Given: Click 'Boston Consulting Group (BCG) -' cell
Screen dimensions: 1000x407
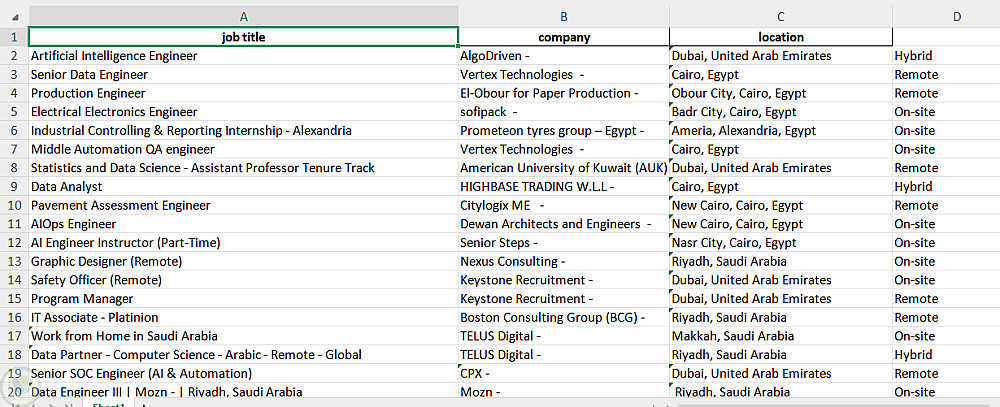Looking at the screenshot, I should point(564,317).
